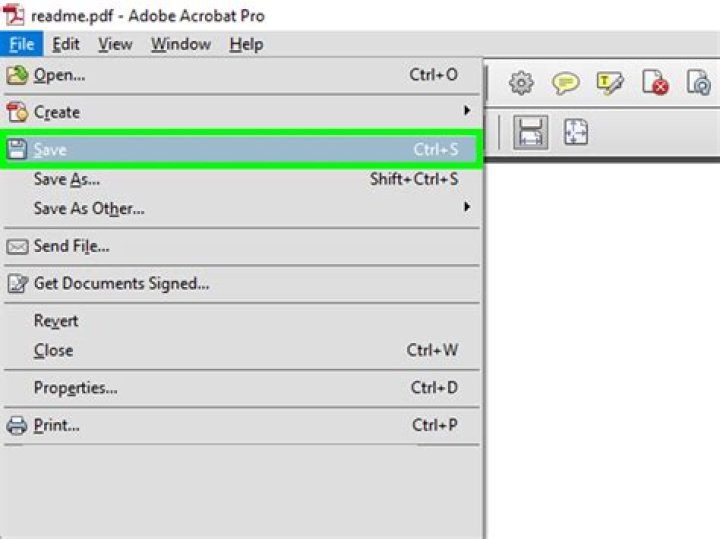Image resolution: width=720 pixels, height=539 pixels.
Task: Choose Open... from the File menu
Action: tap(59, 75)
